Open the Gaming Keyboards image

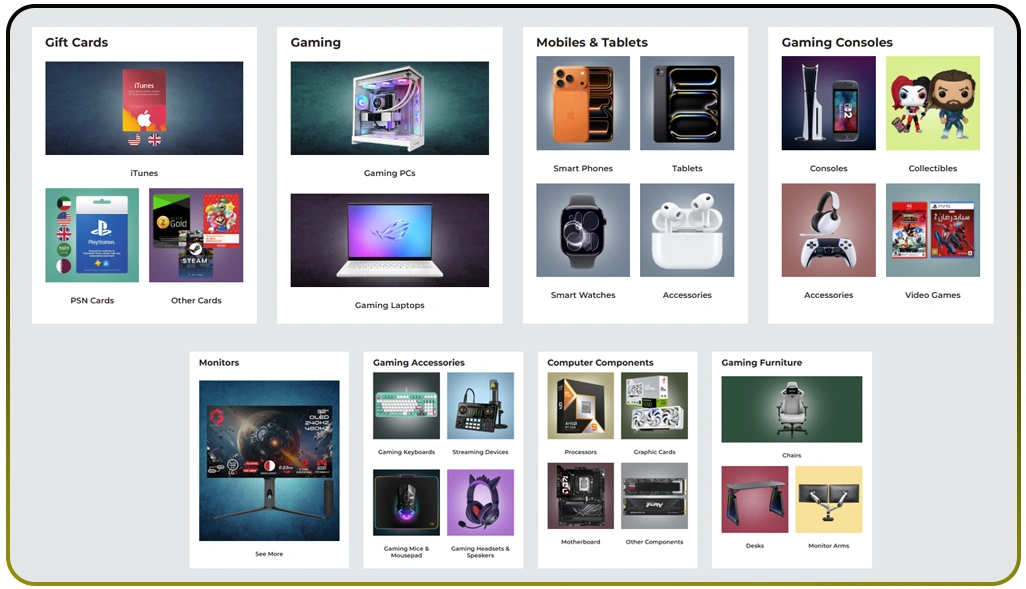pos(406,406)
